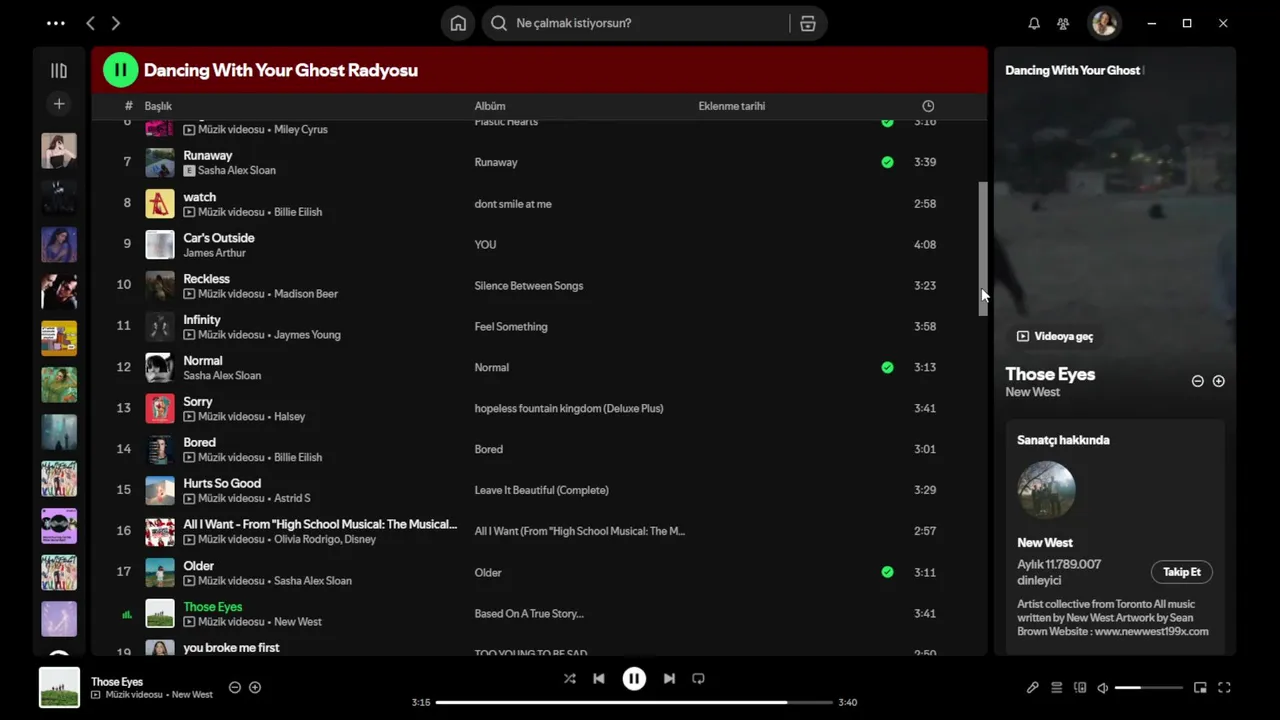Sort by the Başlık column
Image resolution: width=1280 pixels, height=720 pixels.
[x=158, y=106]
